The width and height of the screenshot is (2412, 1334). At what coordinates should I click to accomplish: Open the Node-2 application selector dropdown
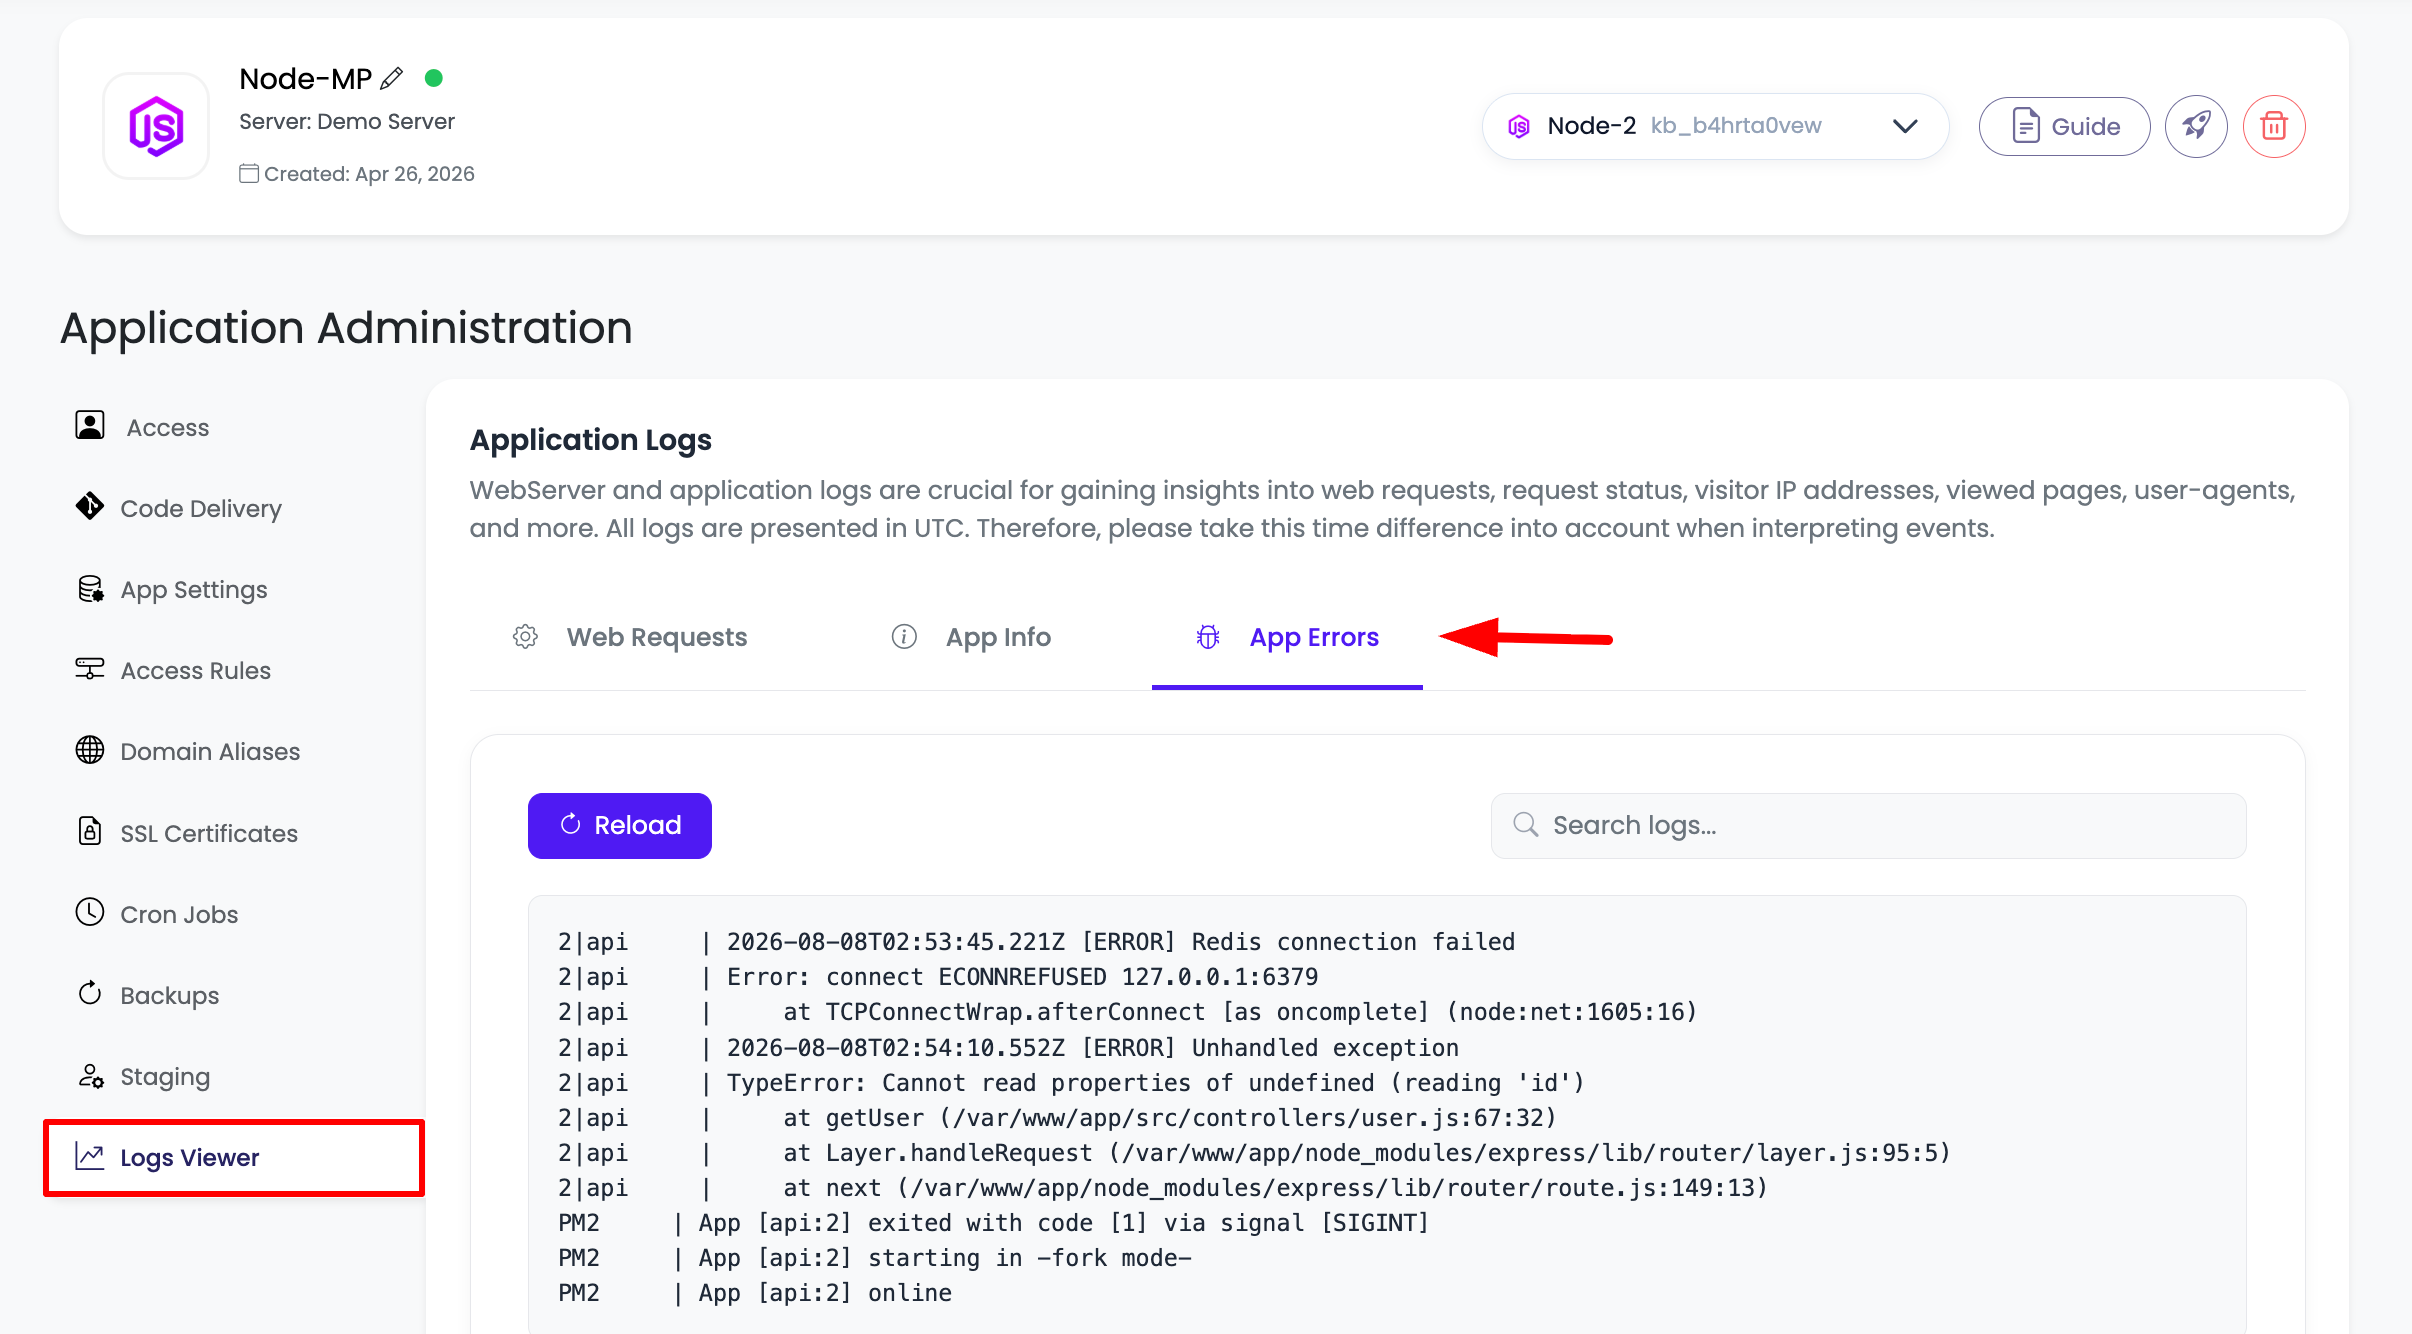[1715, 126]
